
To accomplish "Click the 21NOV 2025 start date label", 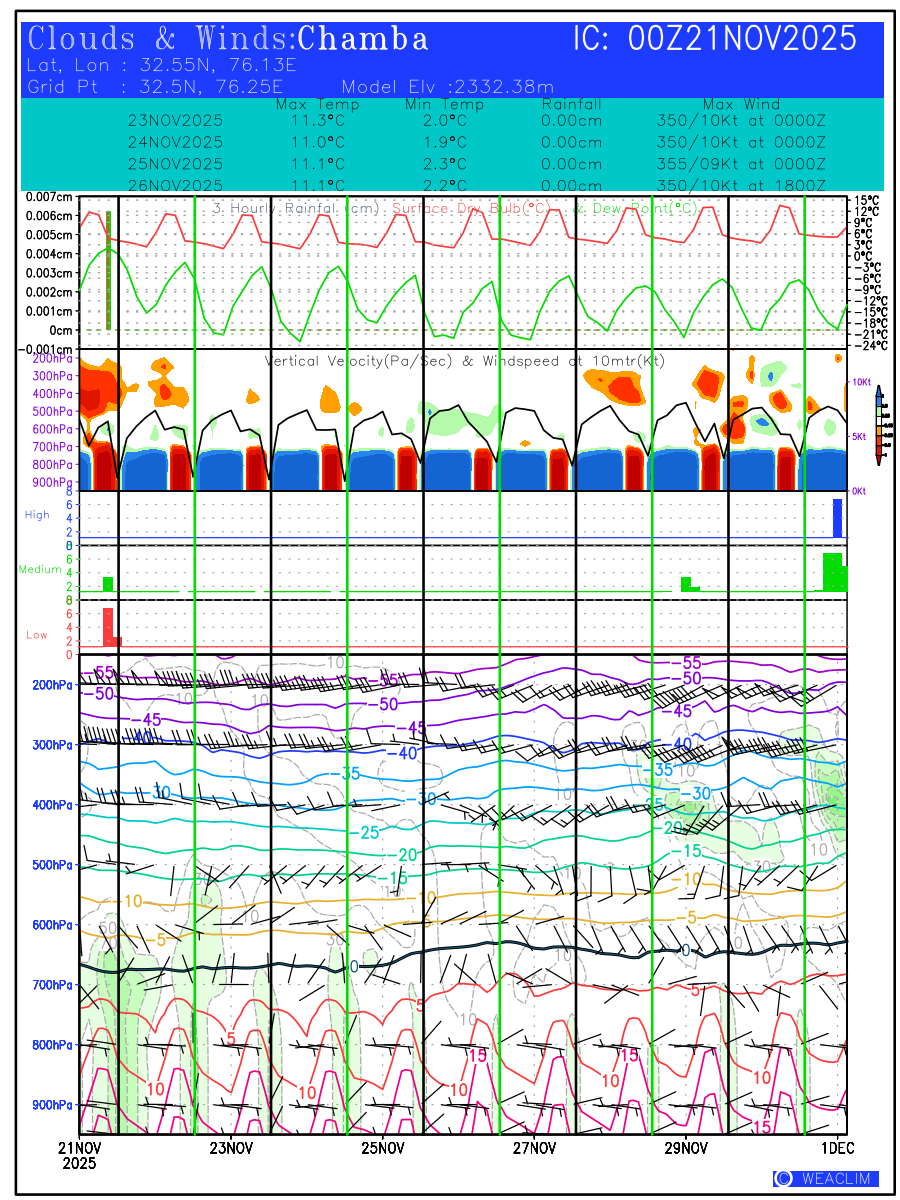I will 78,1155.
